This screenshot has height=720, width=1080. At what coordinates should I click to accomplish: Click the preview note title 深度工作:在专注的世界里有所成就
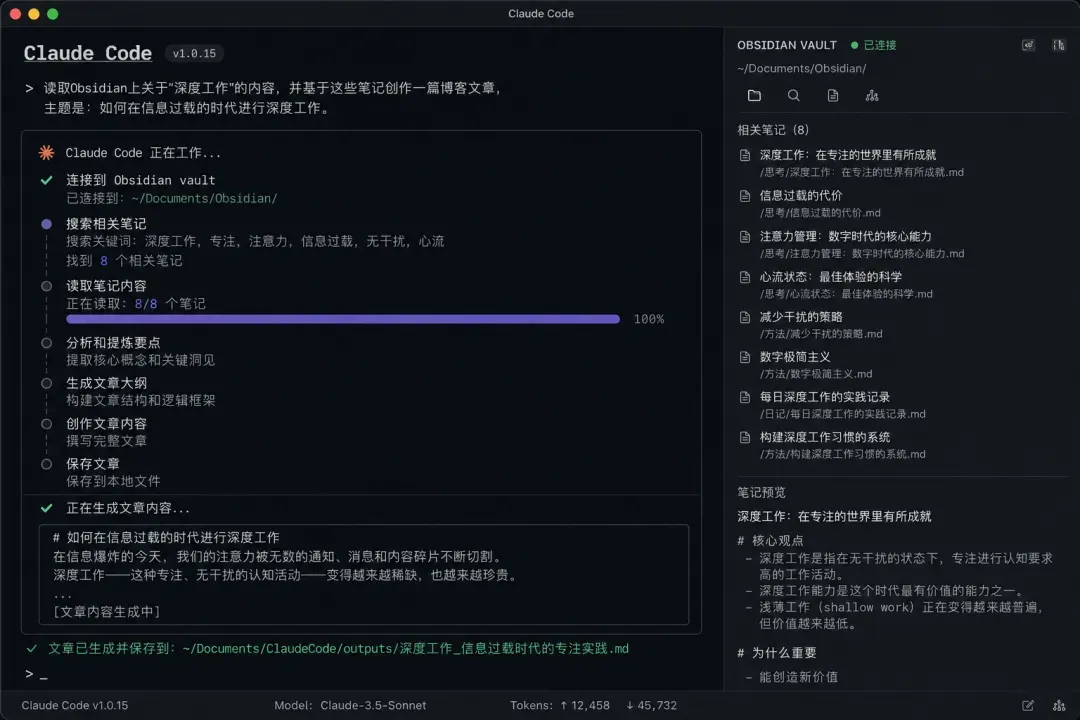pos(834,517)
